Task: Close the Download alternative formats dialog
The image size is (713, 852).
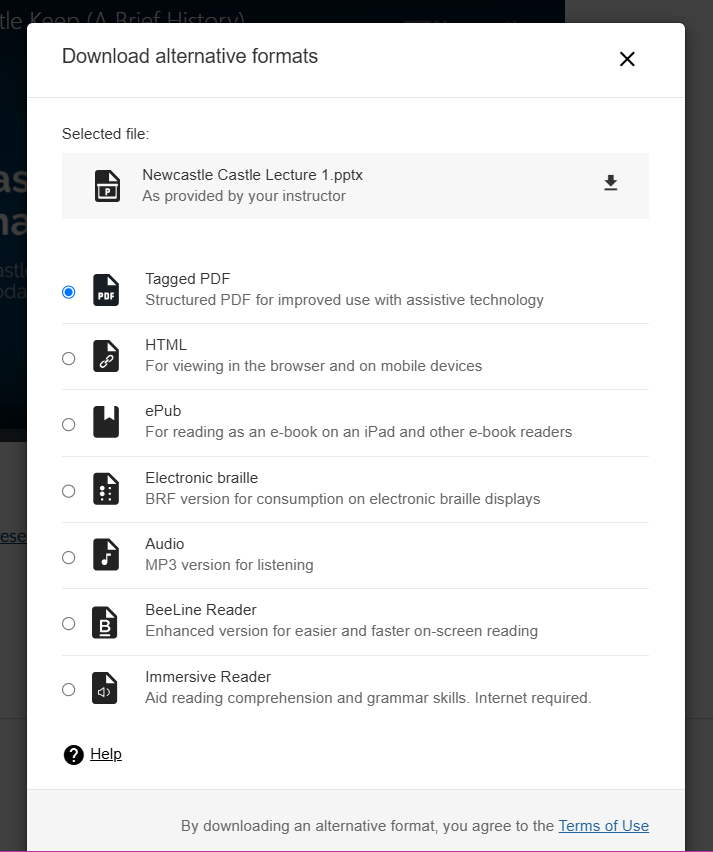Action: pyautogui.click(x=627, y=59)
